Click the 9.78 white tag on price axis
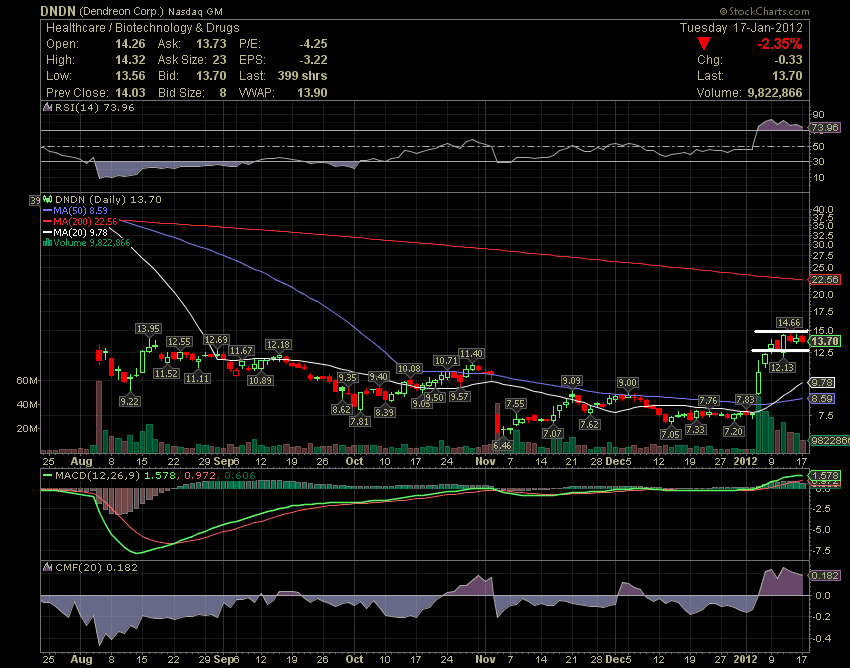The width and height of the screenshot is (850, 668). pos(822,383)
